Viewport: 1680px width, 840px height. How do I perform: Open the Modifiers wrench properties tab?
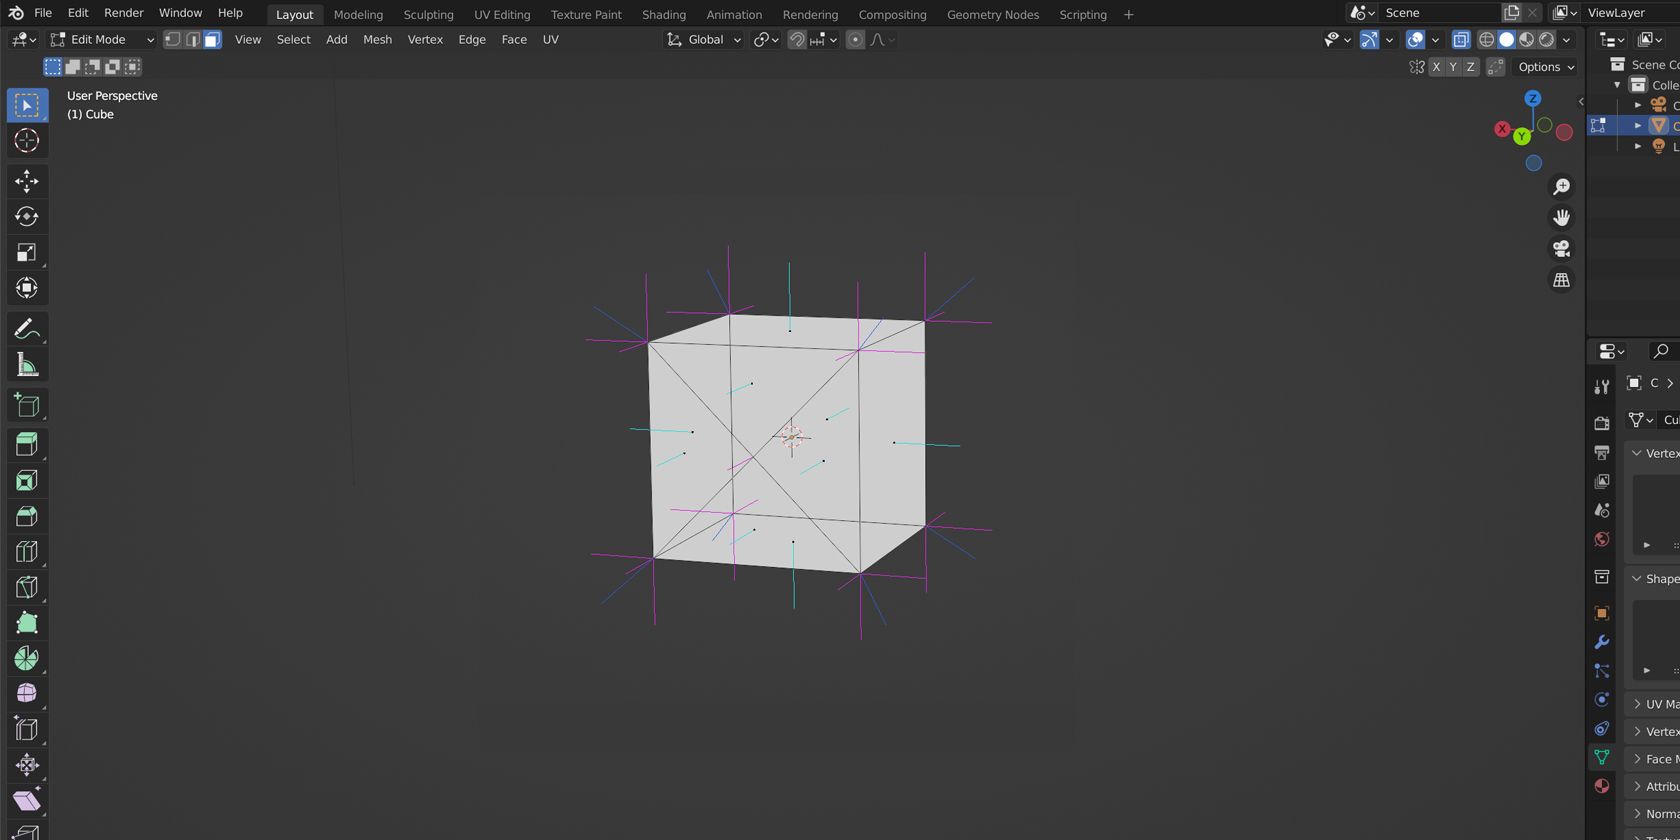[1601, 642]
